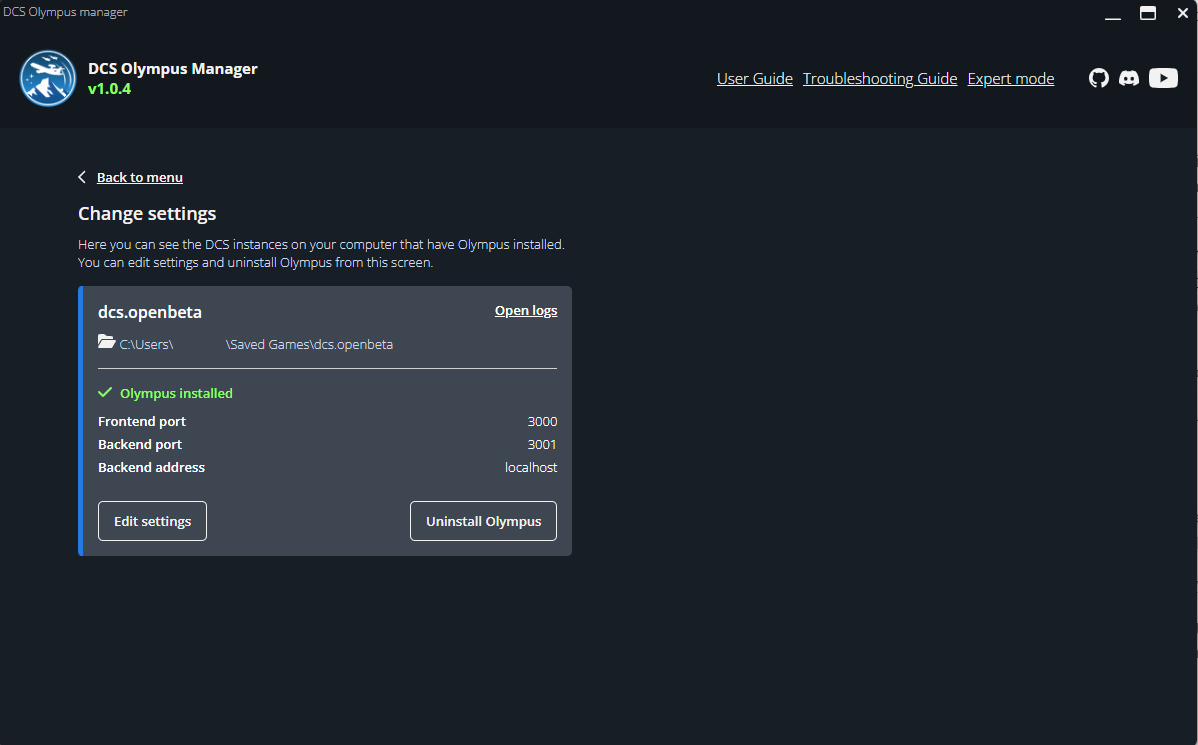This screenshot has height=745, width=1198.
Task: Click the green Olympus installed checkmark
Action: (105, 393)
